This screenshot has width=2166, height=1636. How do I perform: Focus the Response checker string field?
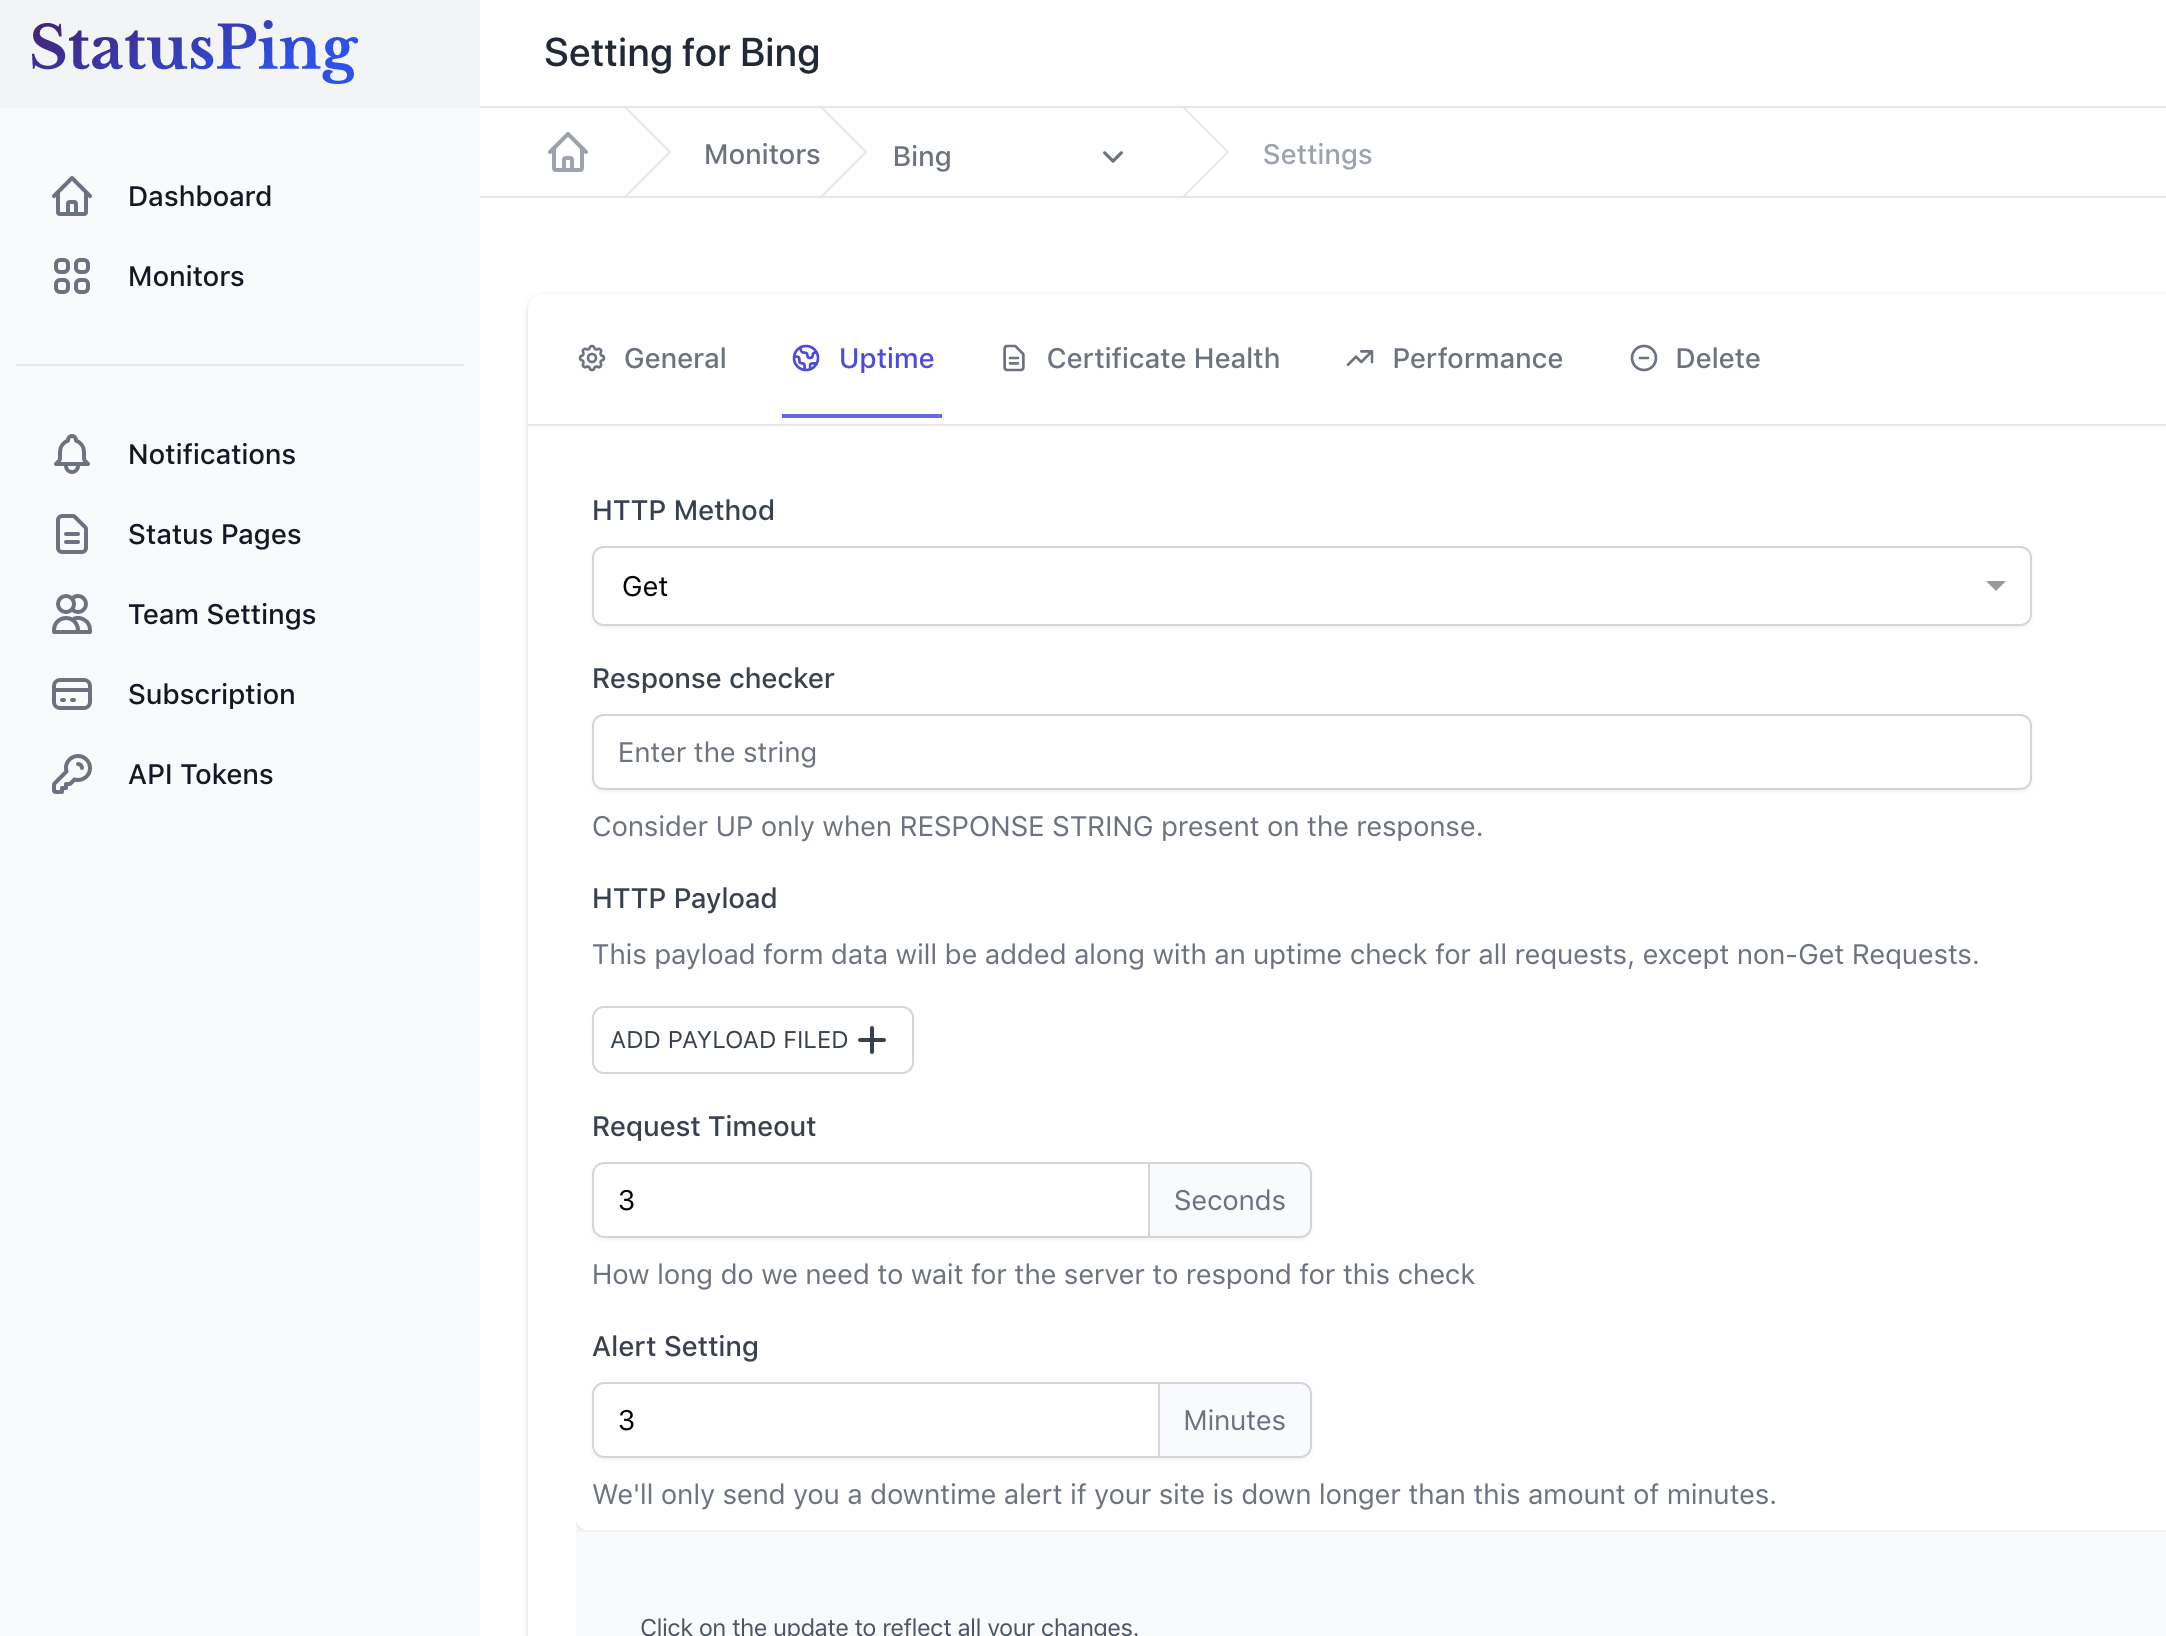pyautogui.click(x=1310, y=752)
